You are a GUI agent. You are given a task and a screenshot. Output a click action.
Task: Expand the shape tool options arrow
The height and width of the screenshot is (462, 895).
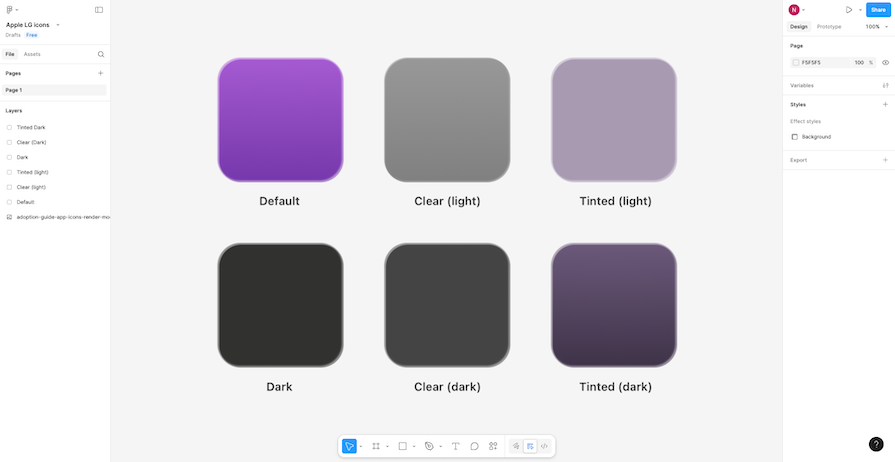tap(414, 447)
